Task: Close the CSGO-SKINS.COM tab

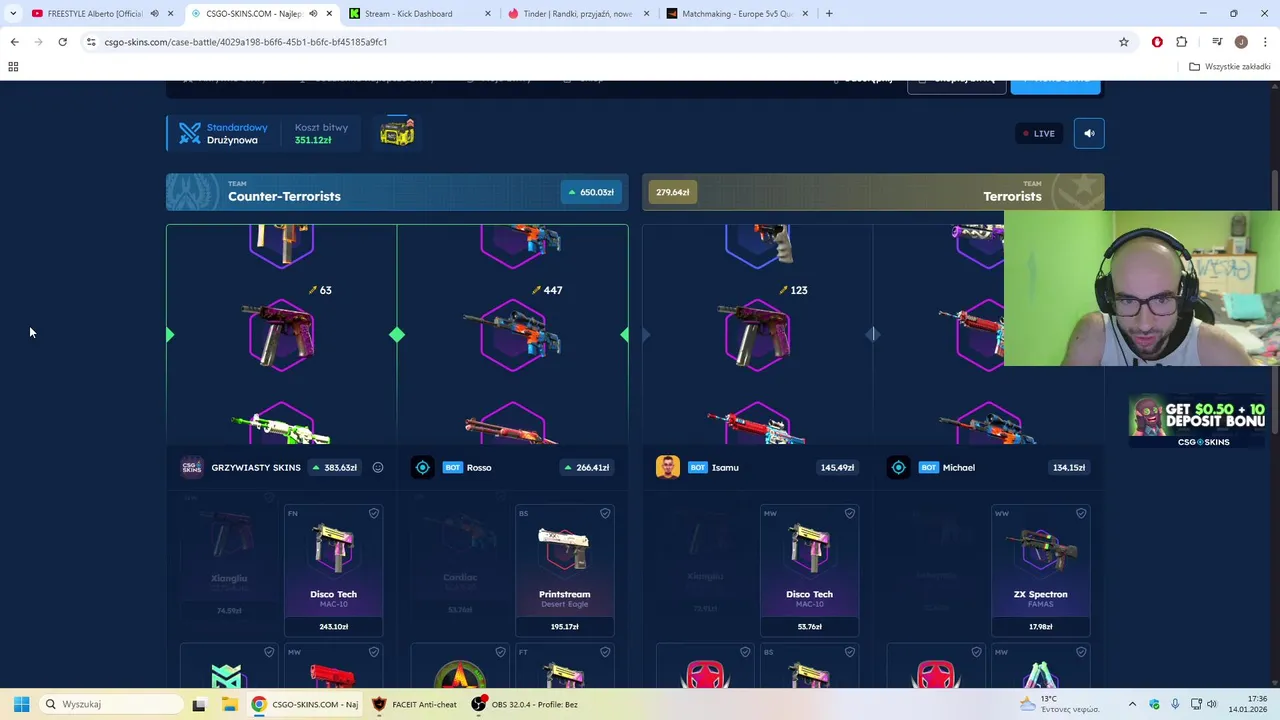Action: point(329,14)
